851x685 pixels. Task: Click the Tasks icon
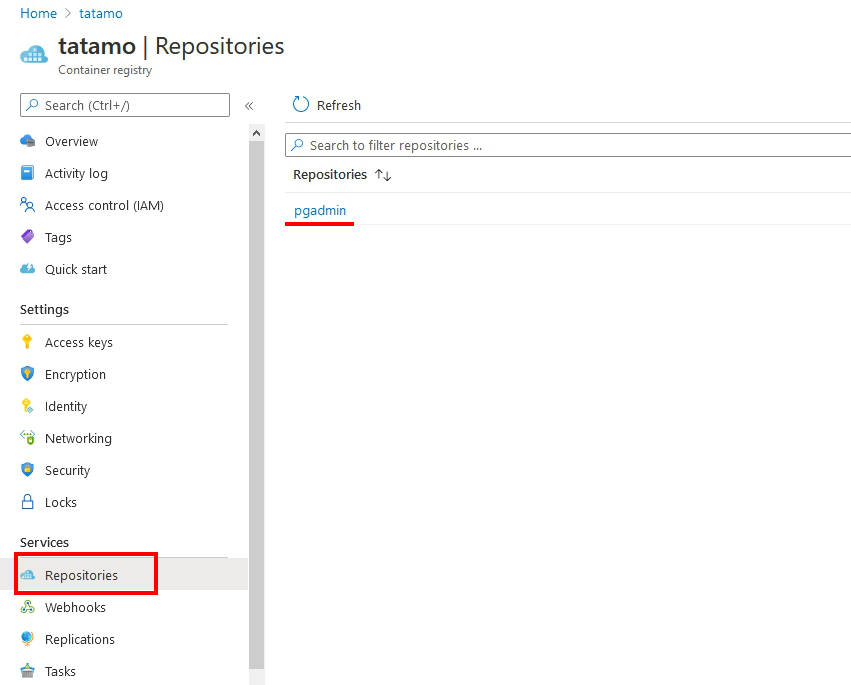pyautogui.click(x=28, y=671)
